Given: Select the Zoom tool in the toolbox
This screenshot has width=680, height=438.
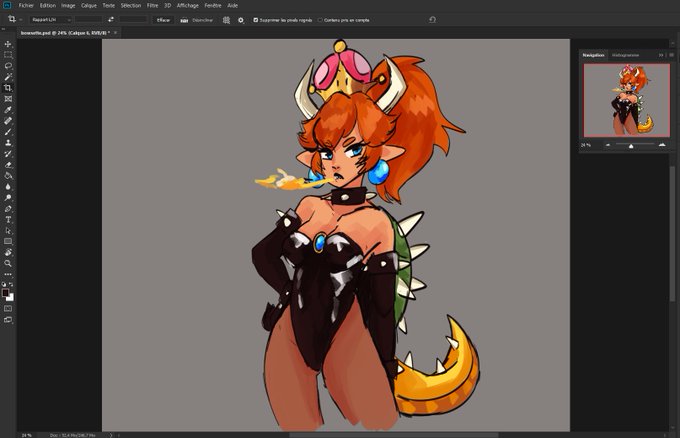Looking at the screenshot, I should 8,263.
